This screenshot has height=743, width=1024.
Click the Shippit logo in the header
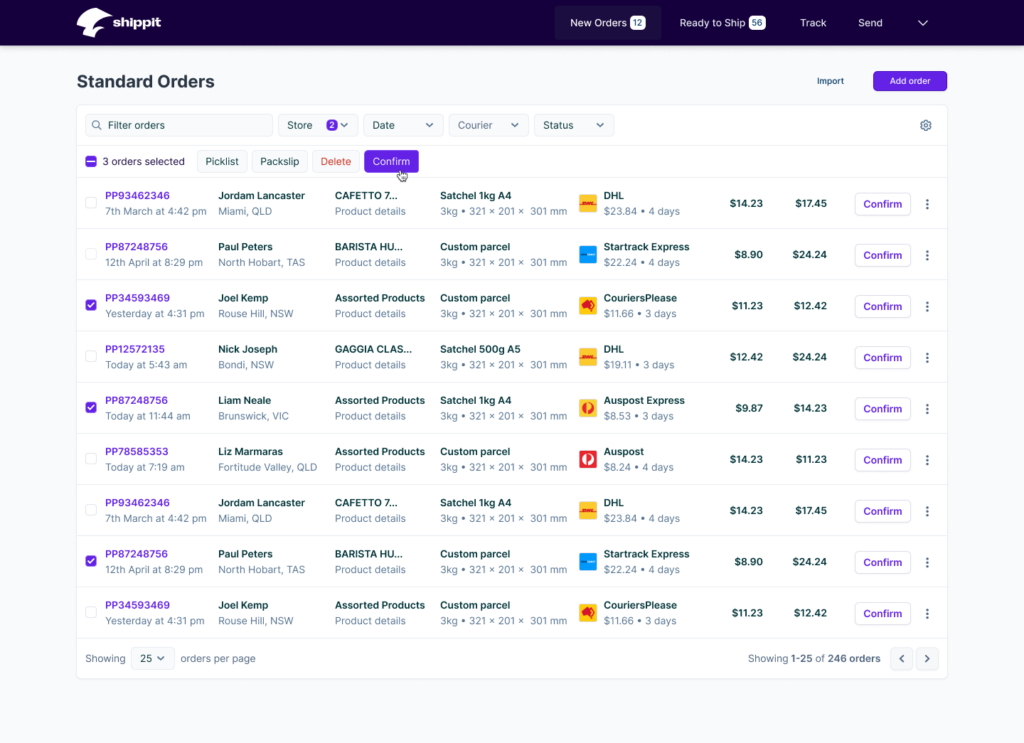click(x=119, y=22)
